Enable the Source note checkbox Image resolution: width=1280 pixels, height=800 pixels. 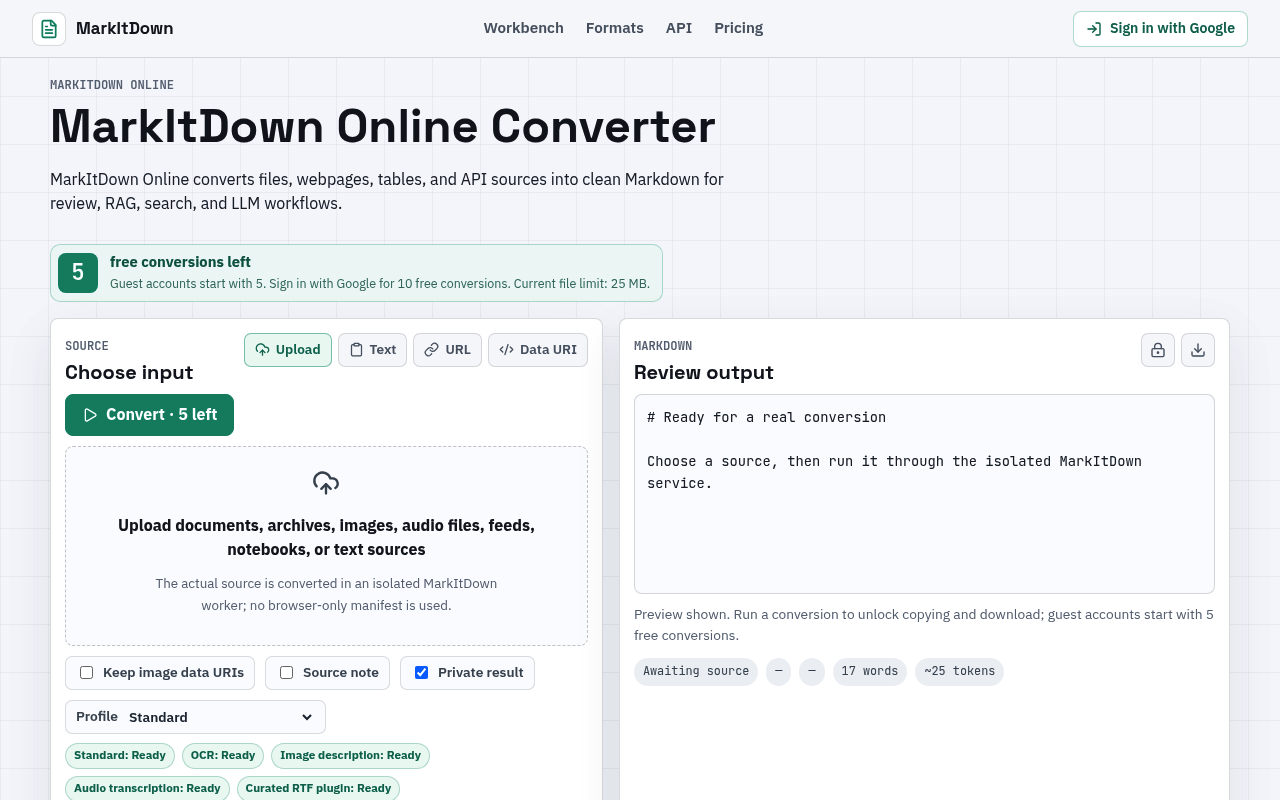coord(286,673)
